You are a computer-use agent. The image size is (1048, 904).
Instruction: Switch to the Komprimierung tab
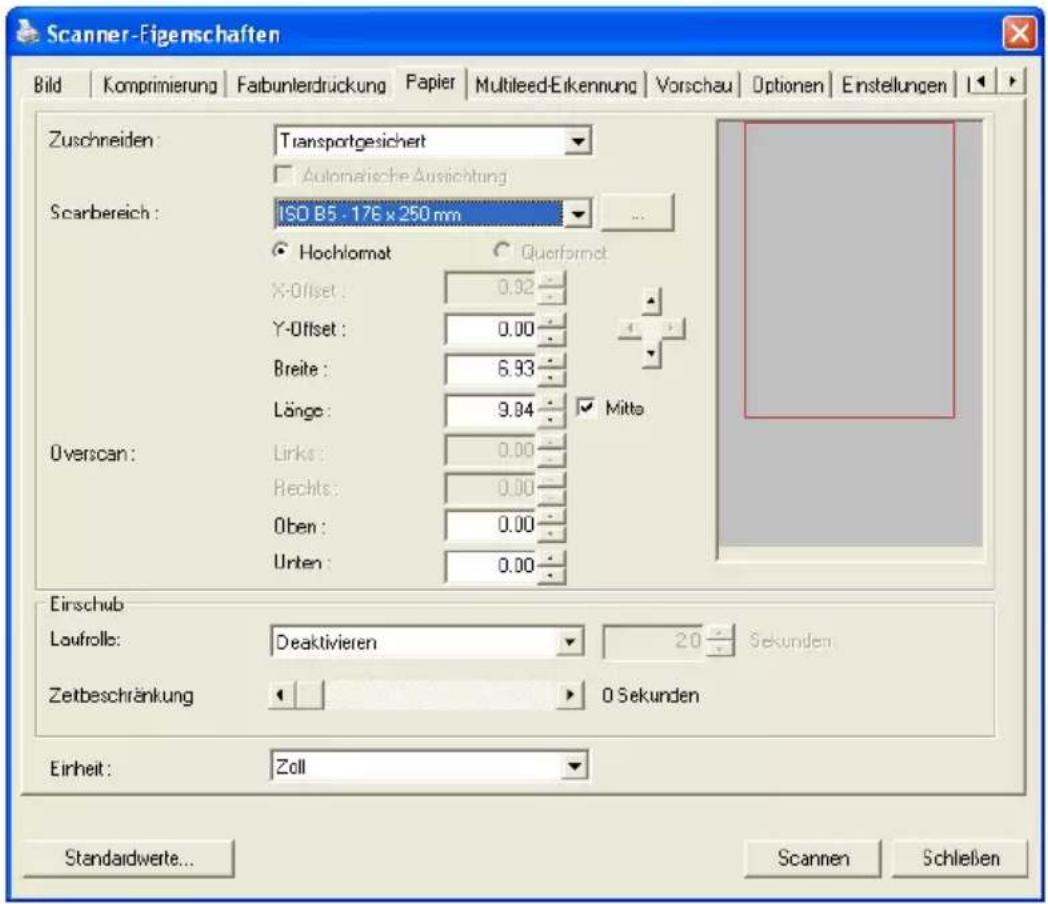(x=160, y=86)
